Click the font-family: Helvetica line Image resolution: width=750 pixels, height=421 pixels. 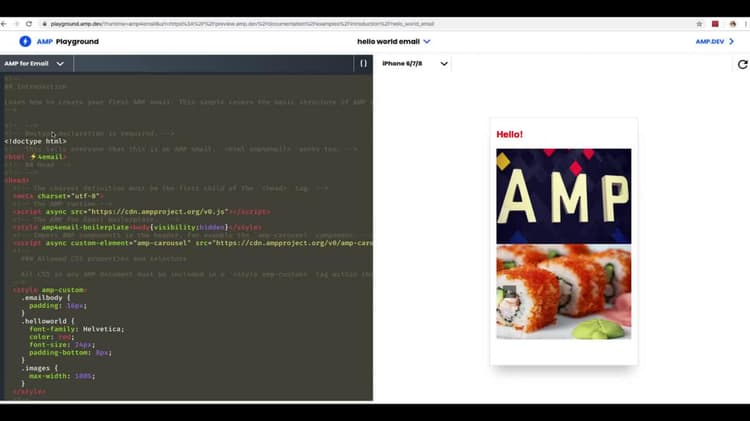[x=77, y=329]
